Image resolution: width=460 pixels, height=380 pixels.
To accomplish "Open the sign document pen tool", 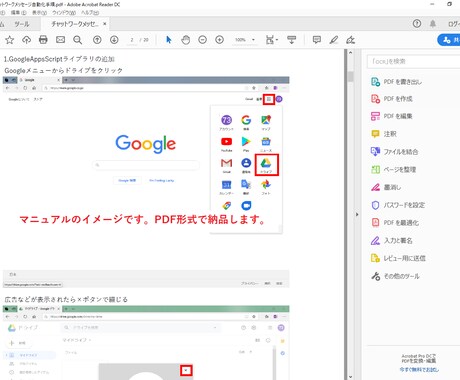I will click(x=350, y=40).
